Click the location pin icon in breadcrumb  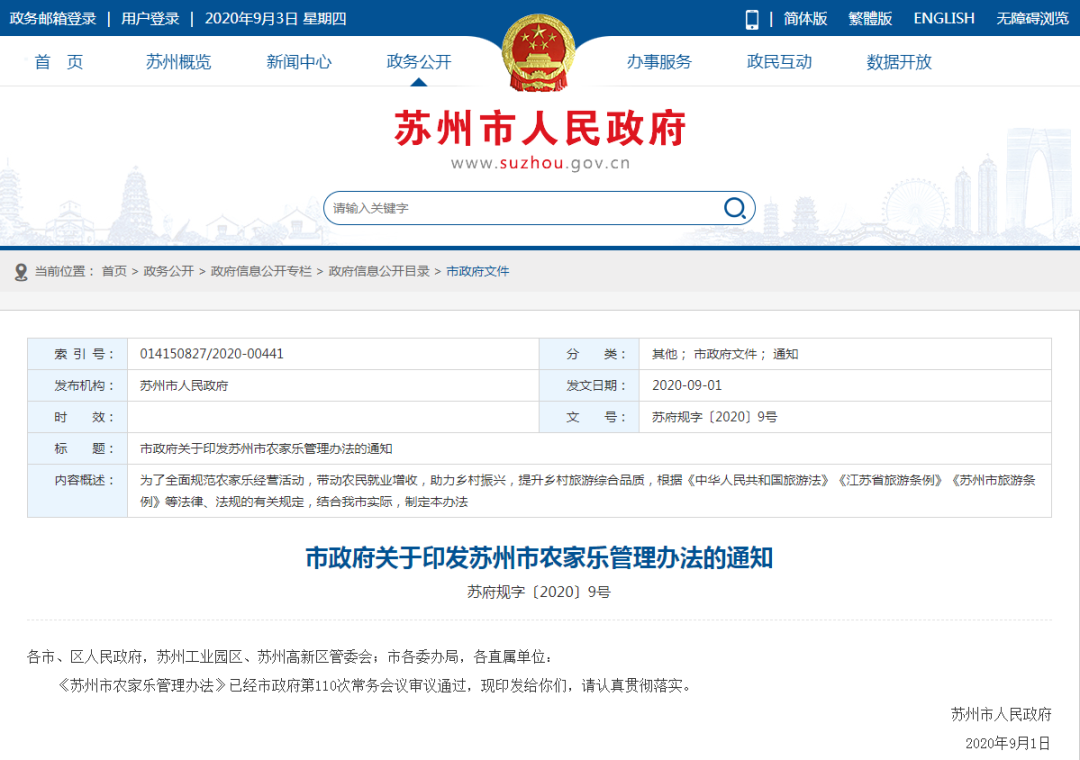tap(21, 271)
